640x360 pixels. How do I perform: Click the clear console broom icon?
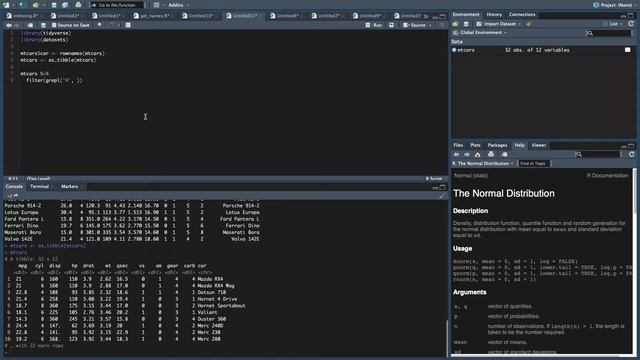442,196
